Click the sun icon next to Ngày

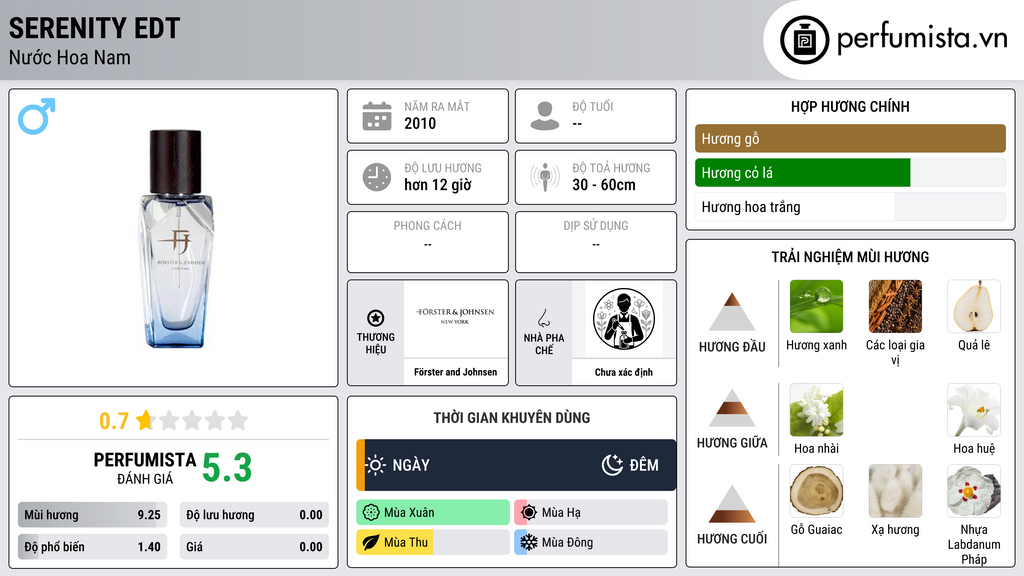point(376,465)
